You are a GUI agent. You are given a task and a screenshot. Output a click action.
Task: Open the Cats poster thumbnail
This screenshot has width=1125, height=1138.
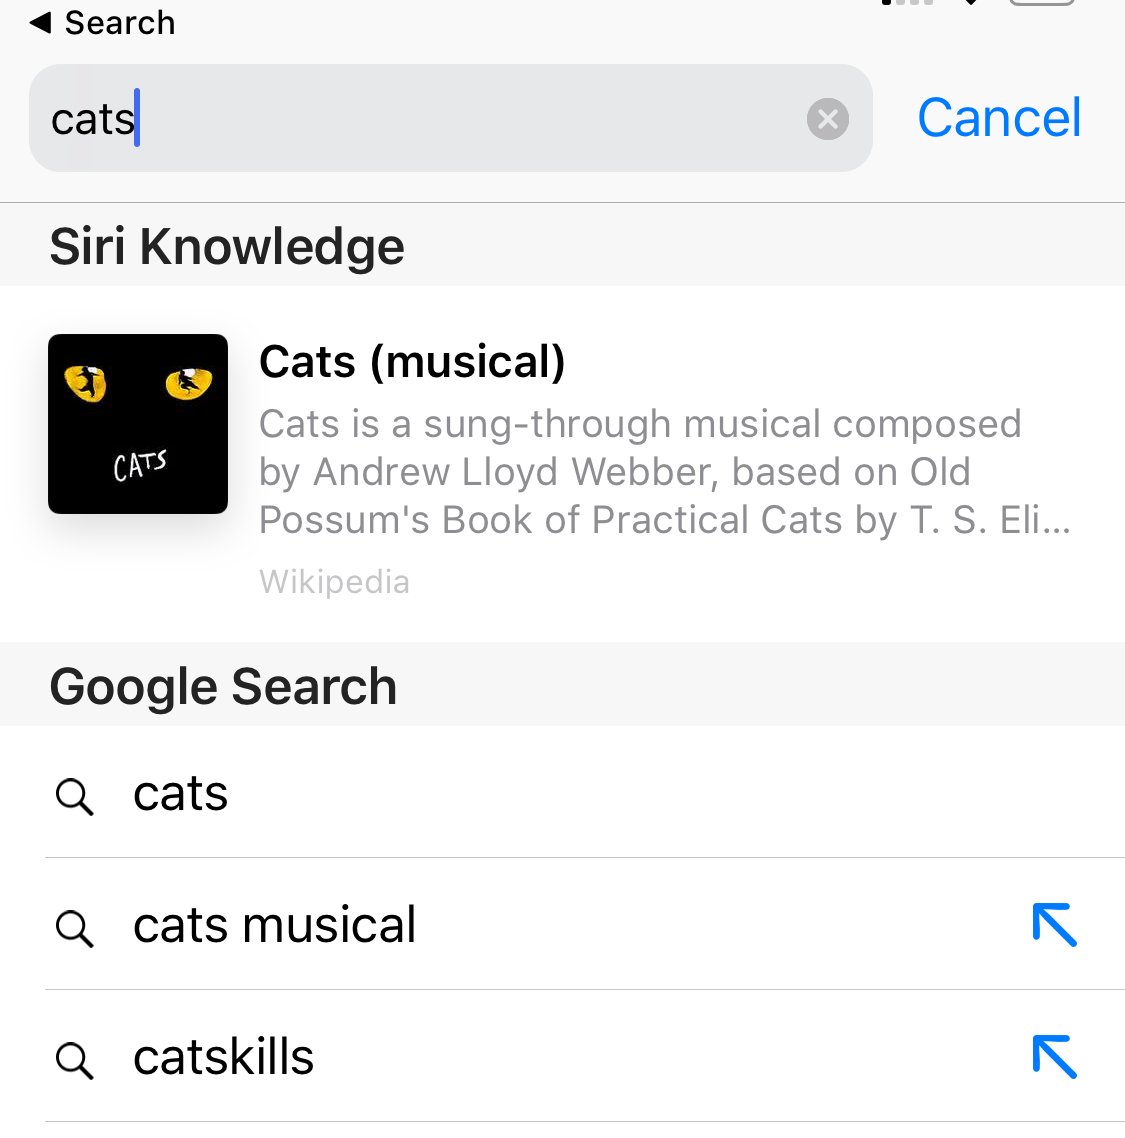138,424
